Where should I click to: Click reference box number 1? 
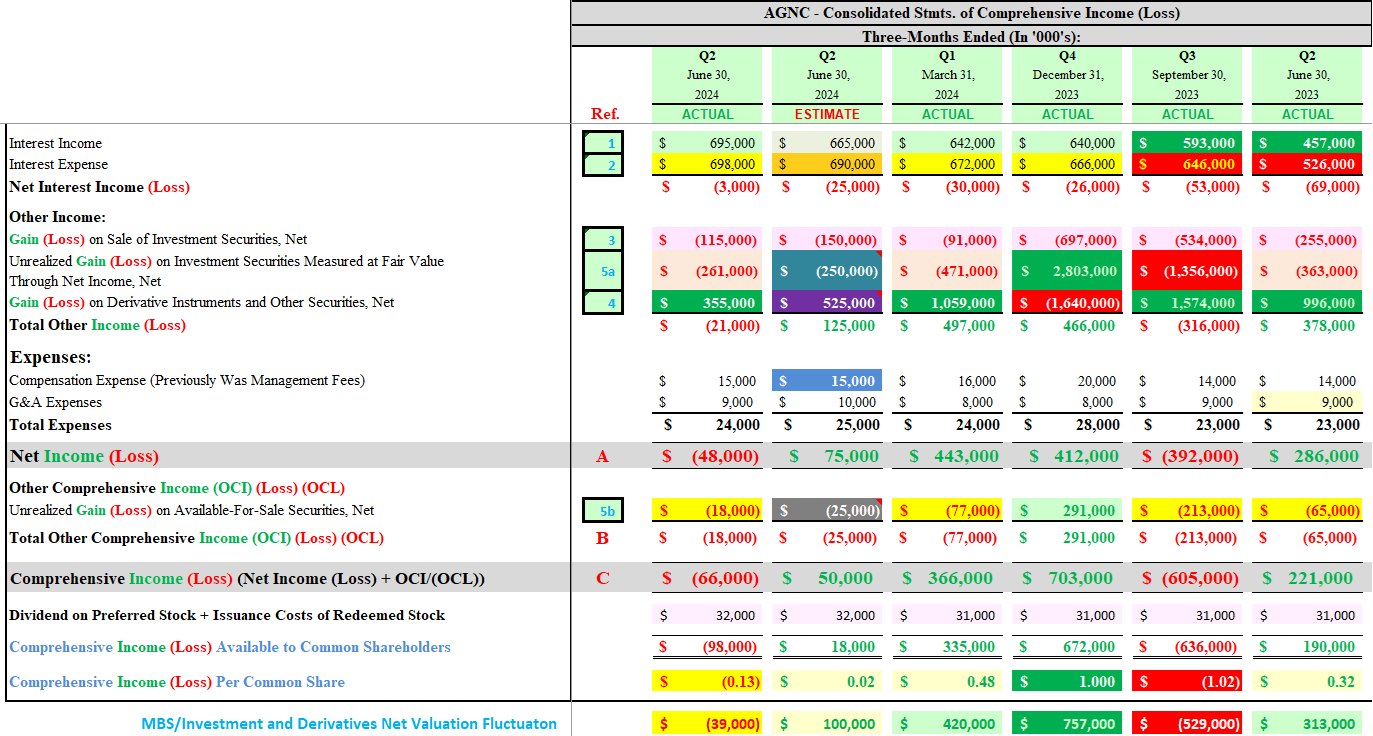point(603,144)
